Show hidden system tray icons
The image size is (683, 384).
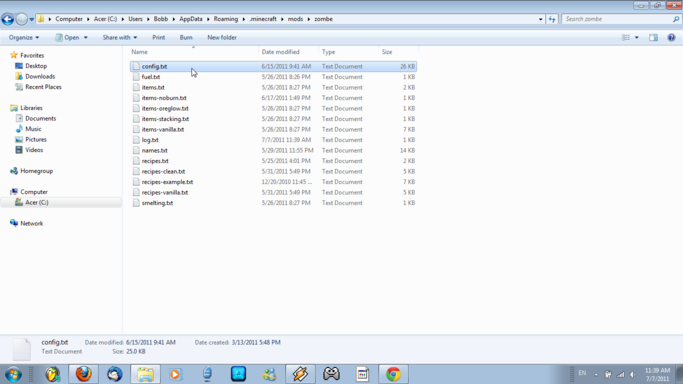point(596,374)
